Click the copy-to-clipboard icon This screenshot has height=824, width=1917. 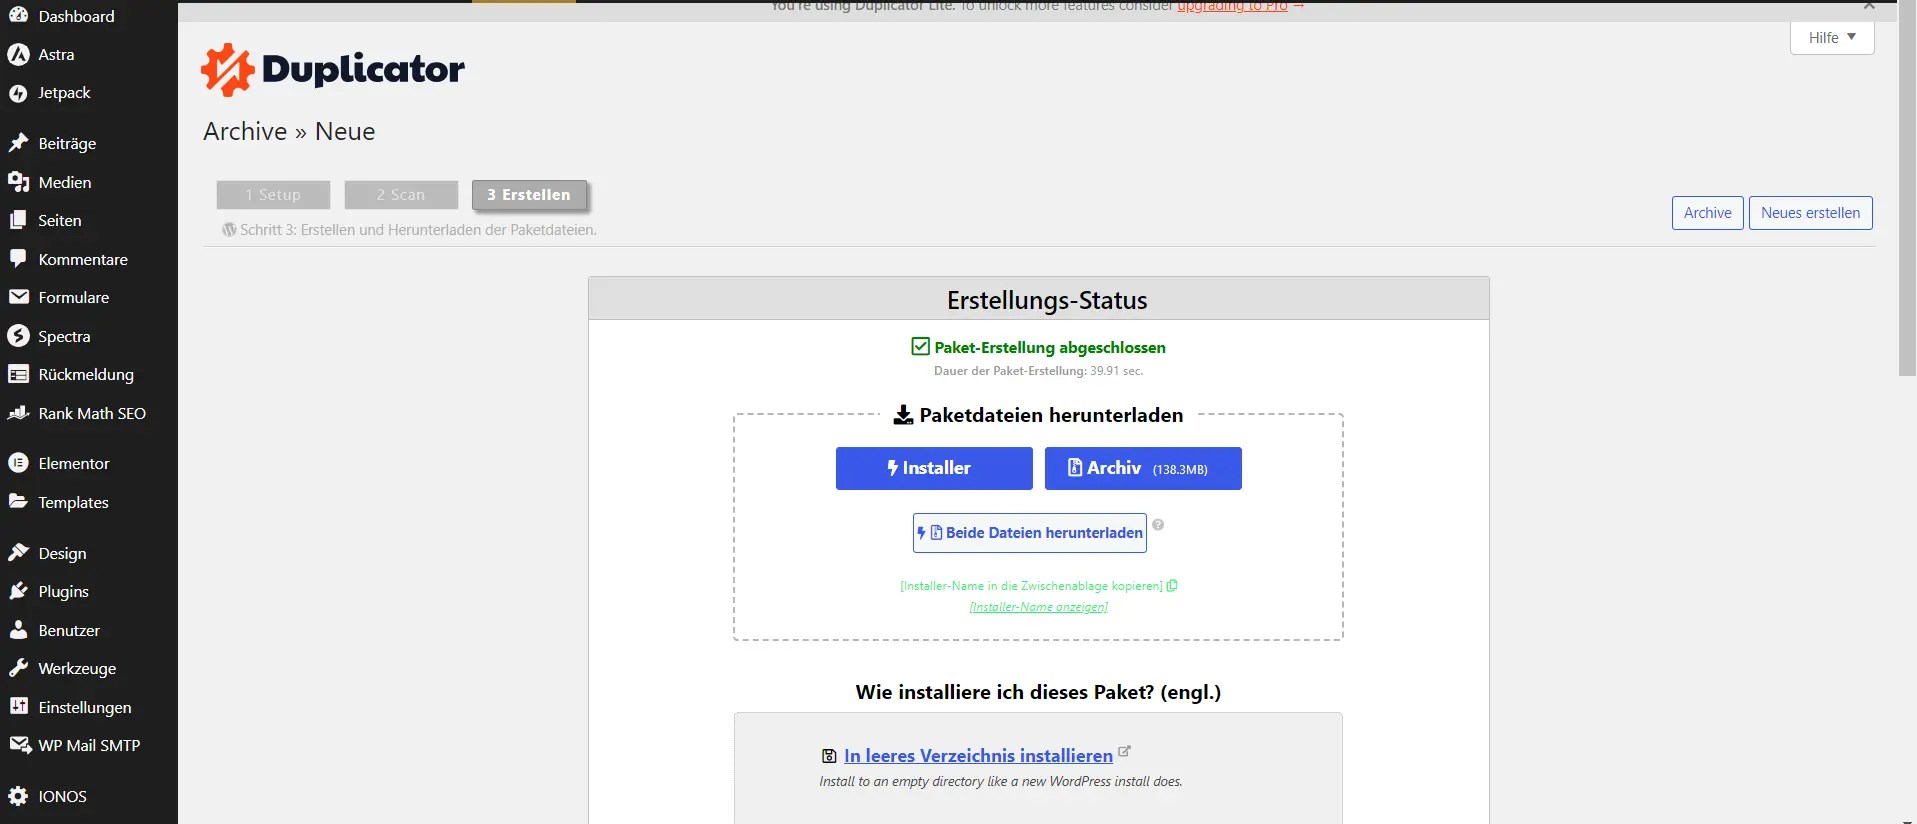1172,586
